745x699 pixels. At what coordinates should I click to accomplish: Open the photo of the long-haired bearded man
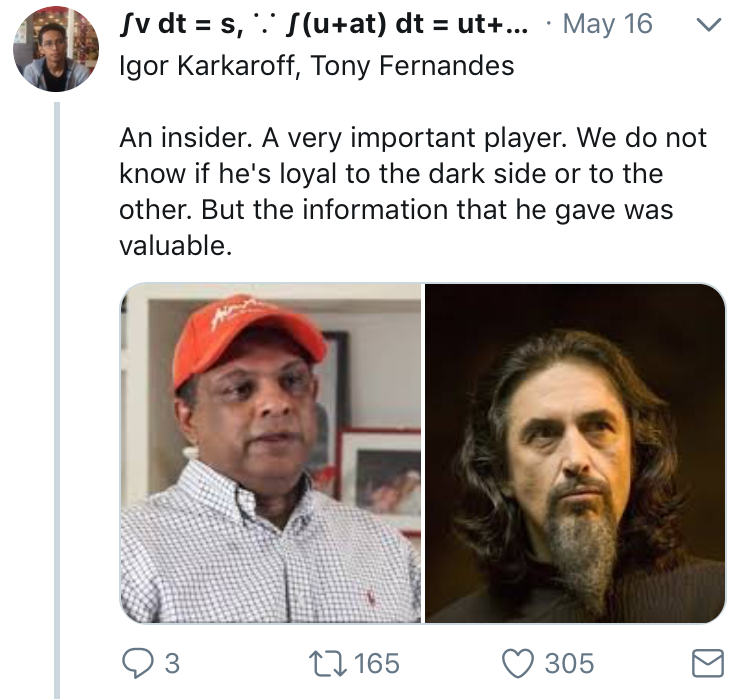click(x=575, y=453)
